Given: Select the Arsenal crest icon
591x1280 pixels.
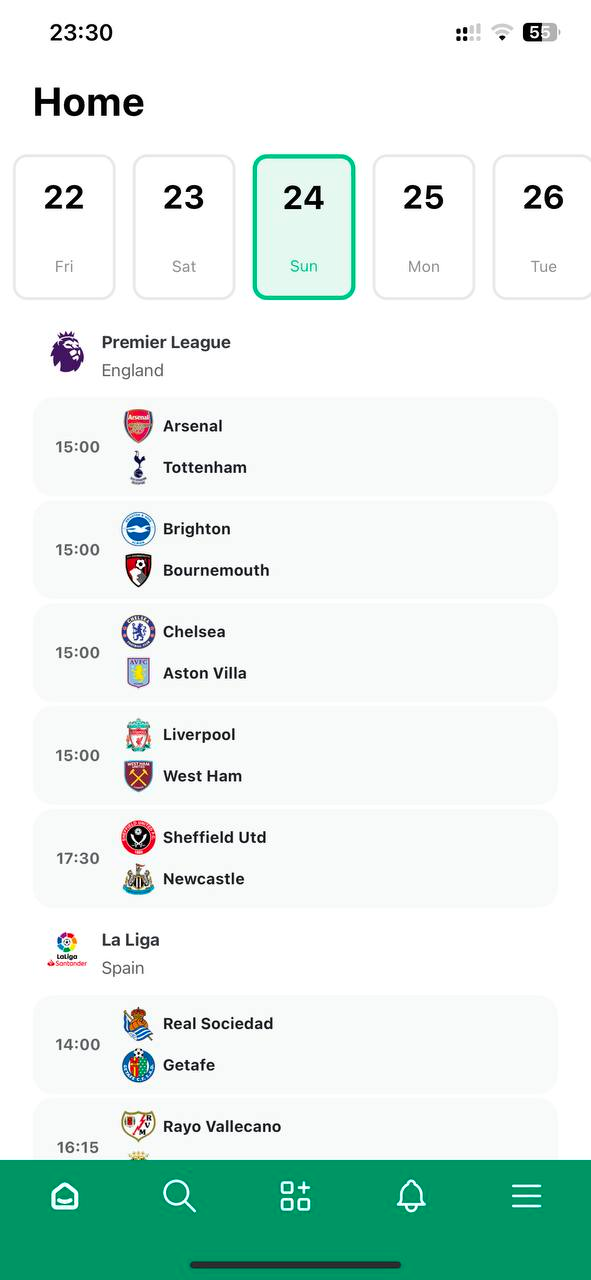Looking at the screenshot, I should click(138, 425).
